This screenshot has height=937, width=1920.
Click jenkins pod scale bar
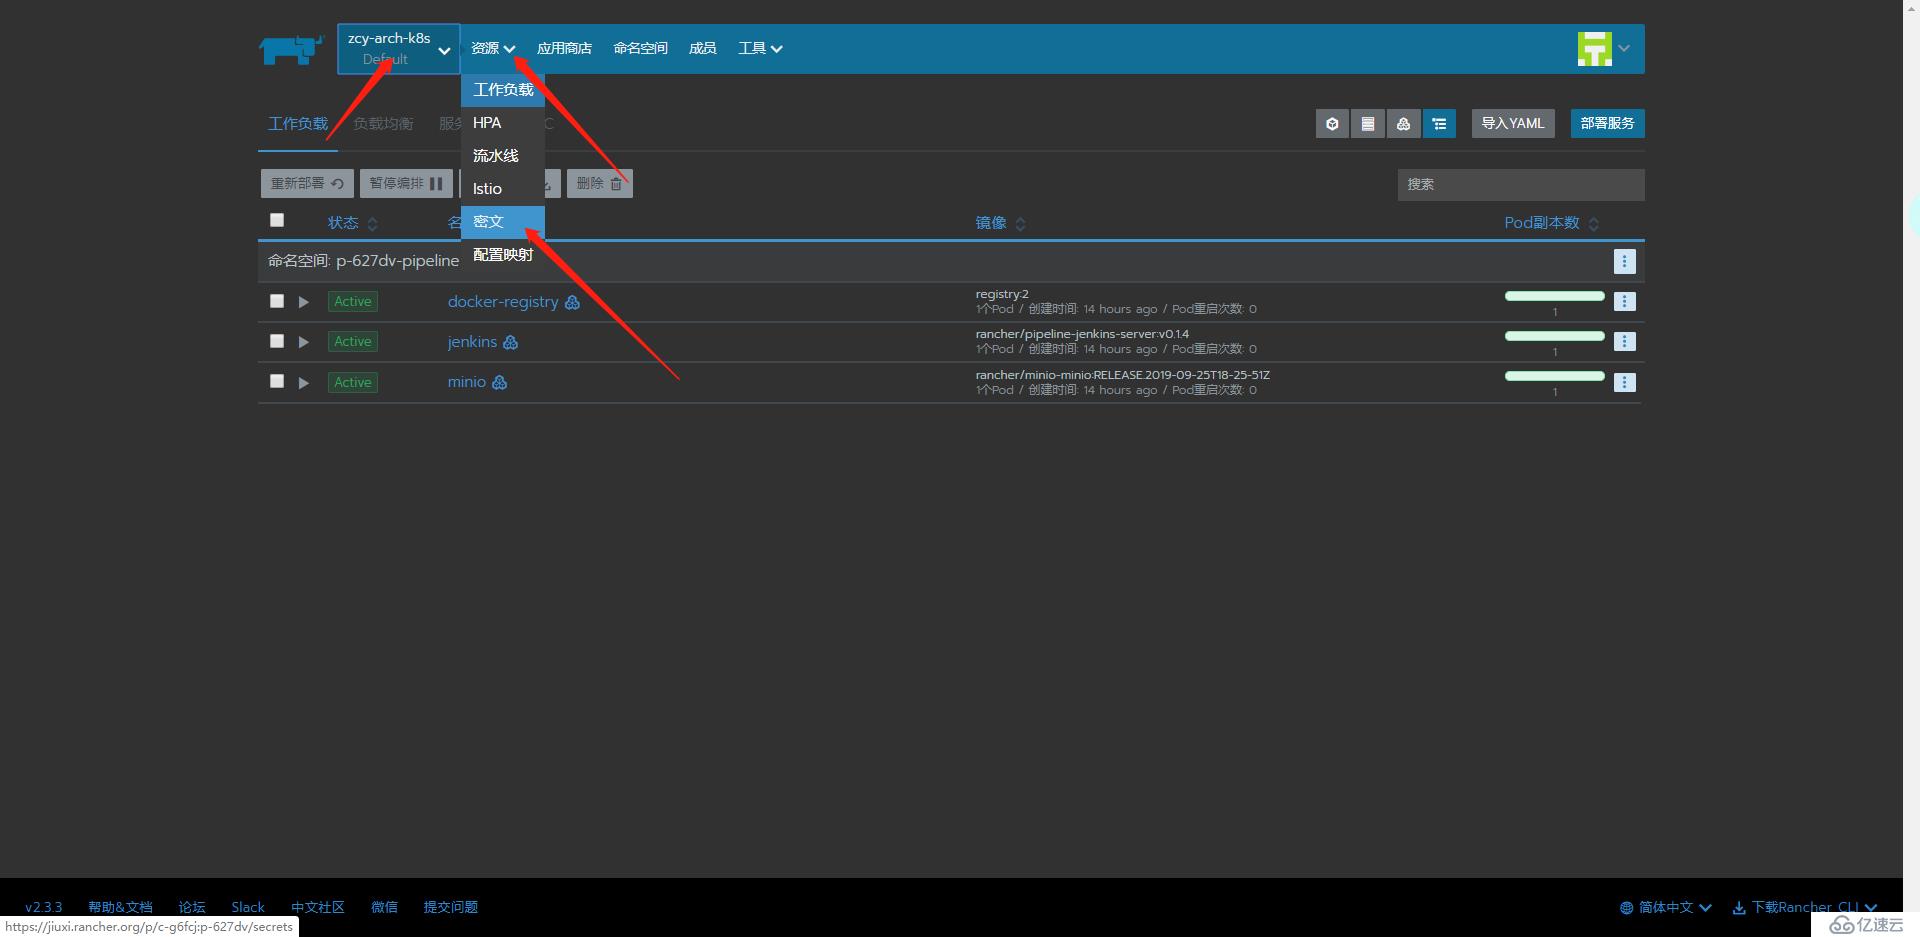[x=1554, y=336]
